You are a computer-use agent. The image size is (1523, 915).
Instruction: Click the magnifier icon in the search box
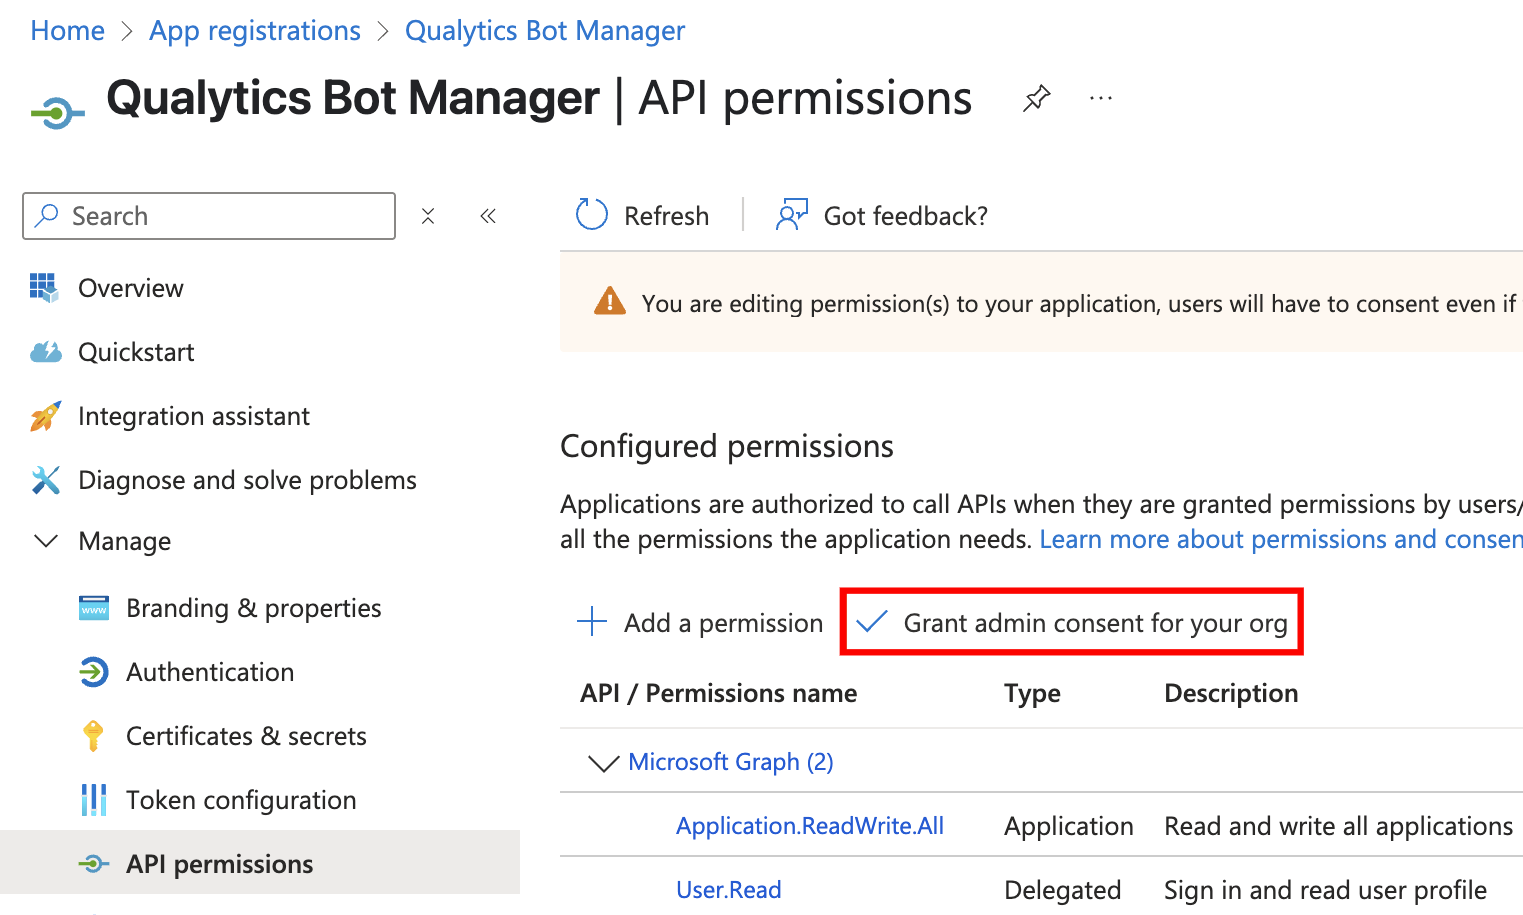pos(47,216)
